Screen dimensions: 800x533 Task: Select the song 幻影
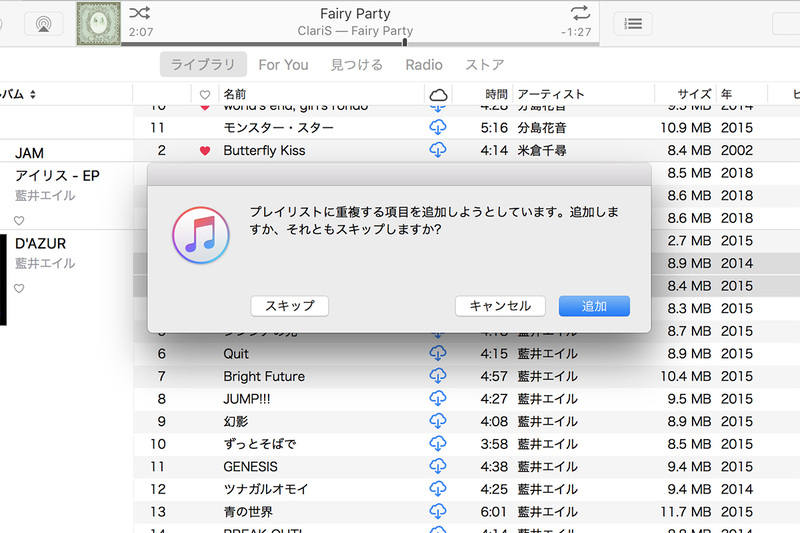pos(236,421)
